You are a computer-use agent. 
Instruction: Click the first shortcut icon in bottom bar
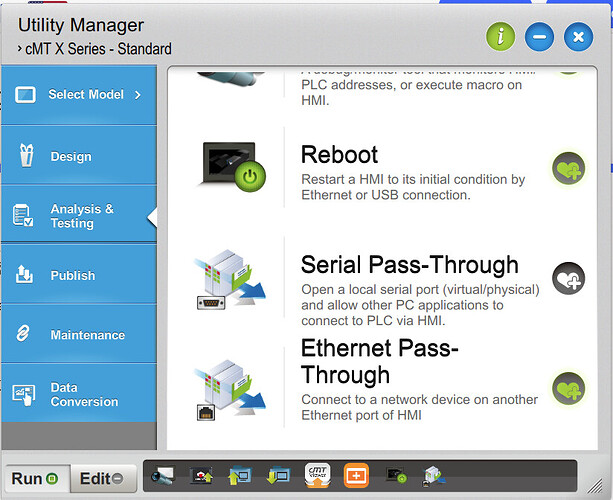coord(163,477)
